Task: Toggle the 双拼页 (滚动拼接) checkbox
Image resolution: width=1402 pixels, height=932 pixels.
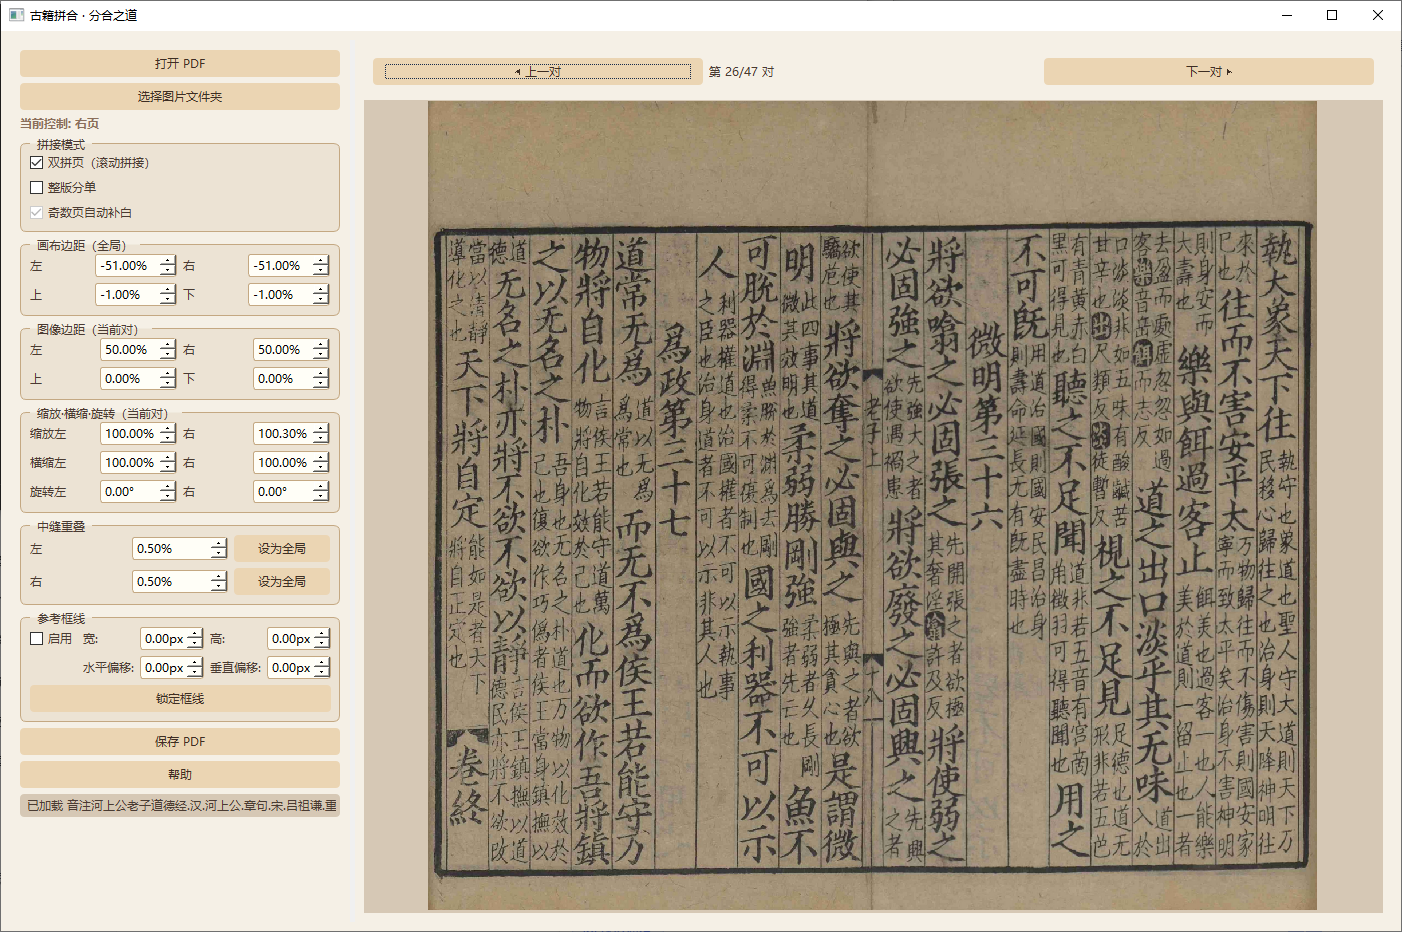Action: [x=37, y=162]
